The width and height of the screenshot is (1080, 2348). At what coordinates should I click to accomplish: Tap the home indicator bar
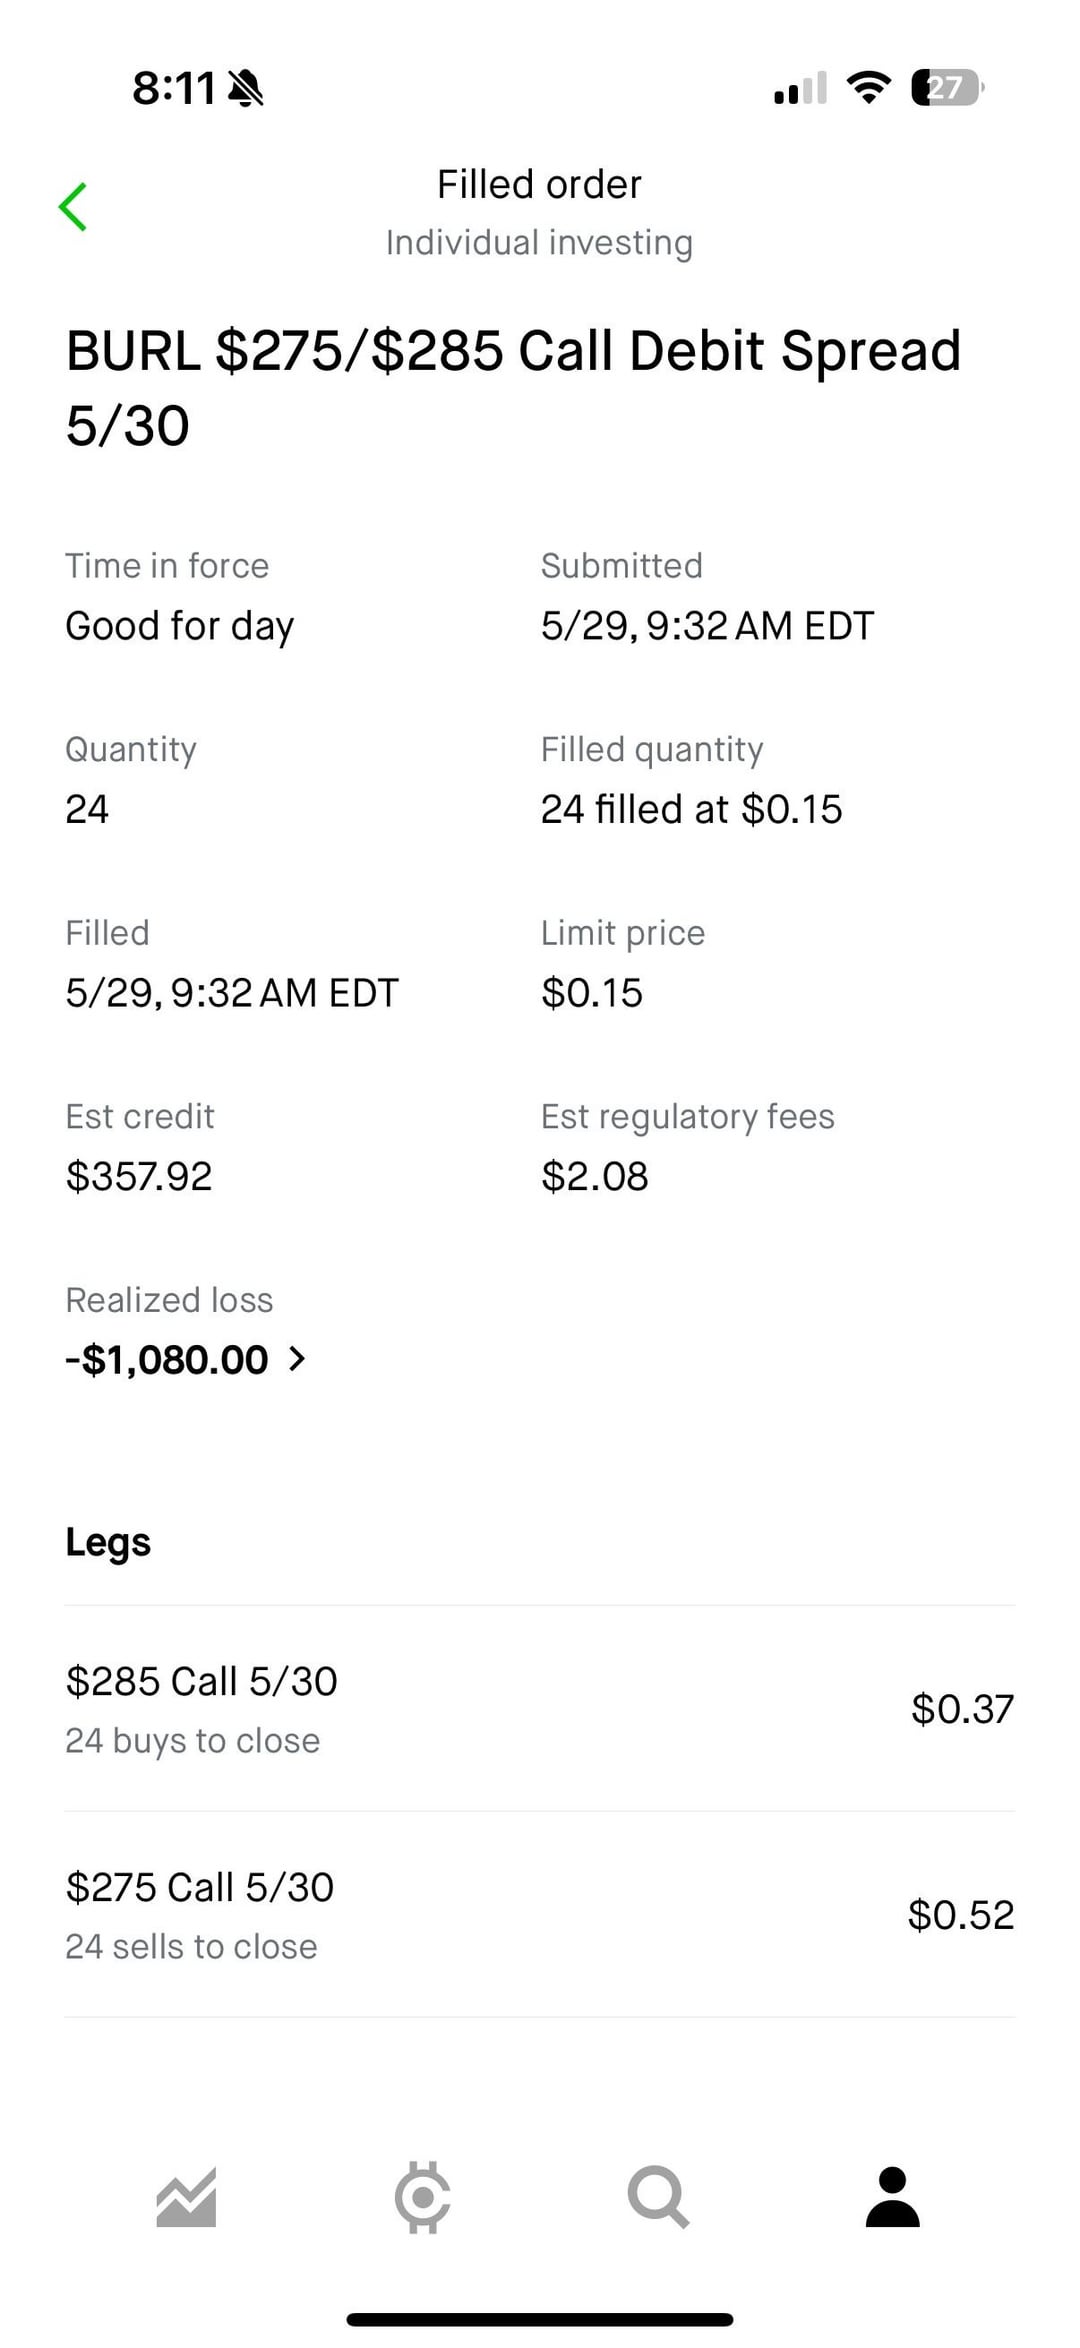(540, 2319)
